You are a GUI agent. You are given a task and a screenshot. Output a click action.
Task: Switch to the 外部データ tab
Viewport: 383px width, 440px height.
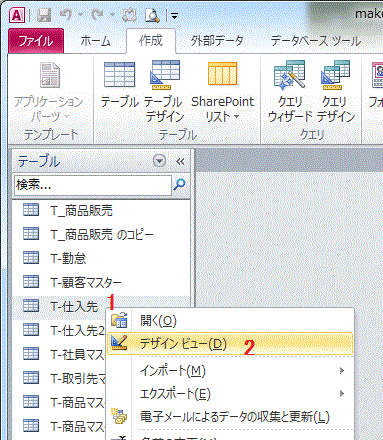click(217, 41)
